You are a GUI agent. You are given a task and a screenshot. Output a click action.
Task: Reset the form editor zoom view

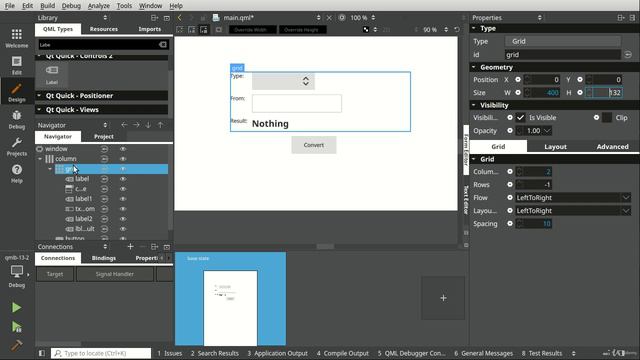pyautogui.click(x=457, y=29)
